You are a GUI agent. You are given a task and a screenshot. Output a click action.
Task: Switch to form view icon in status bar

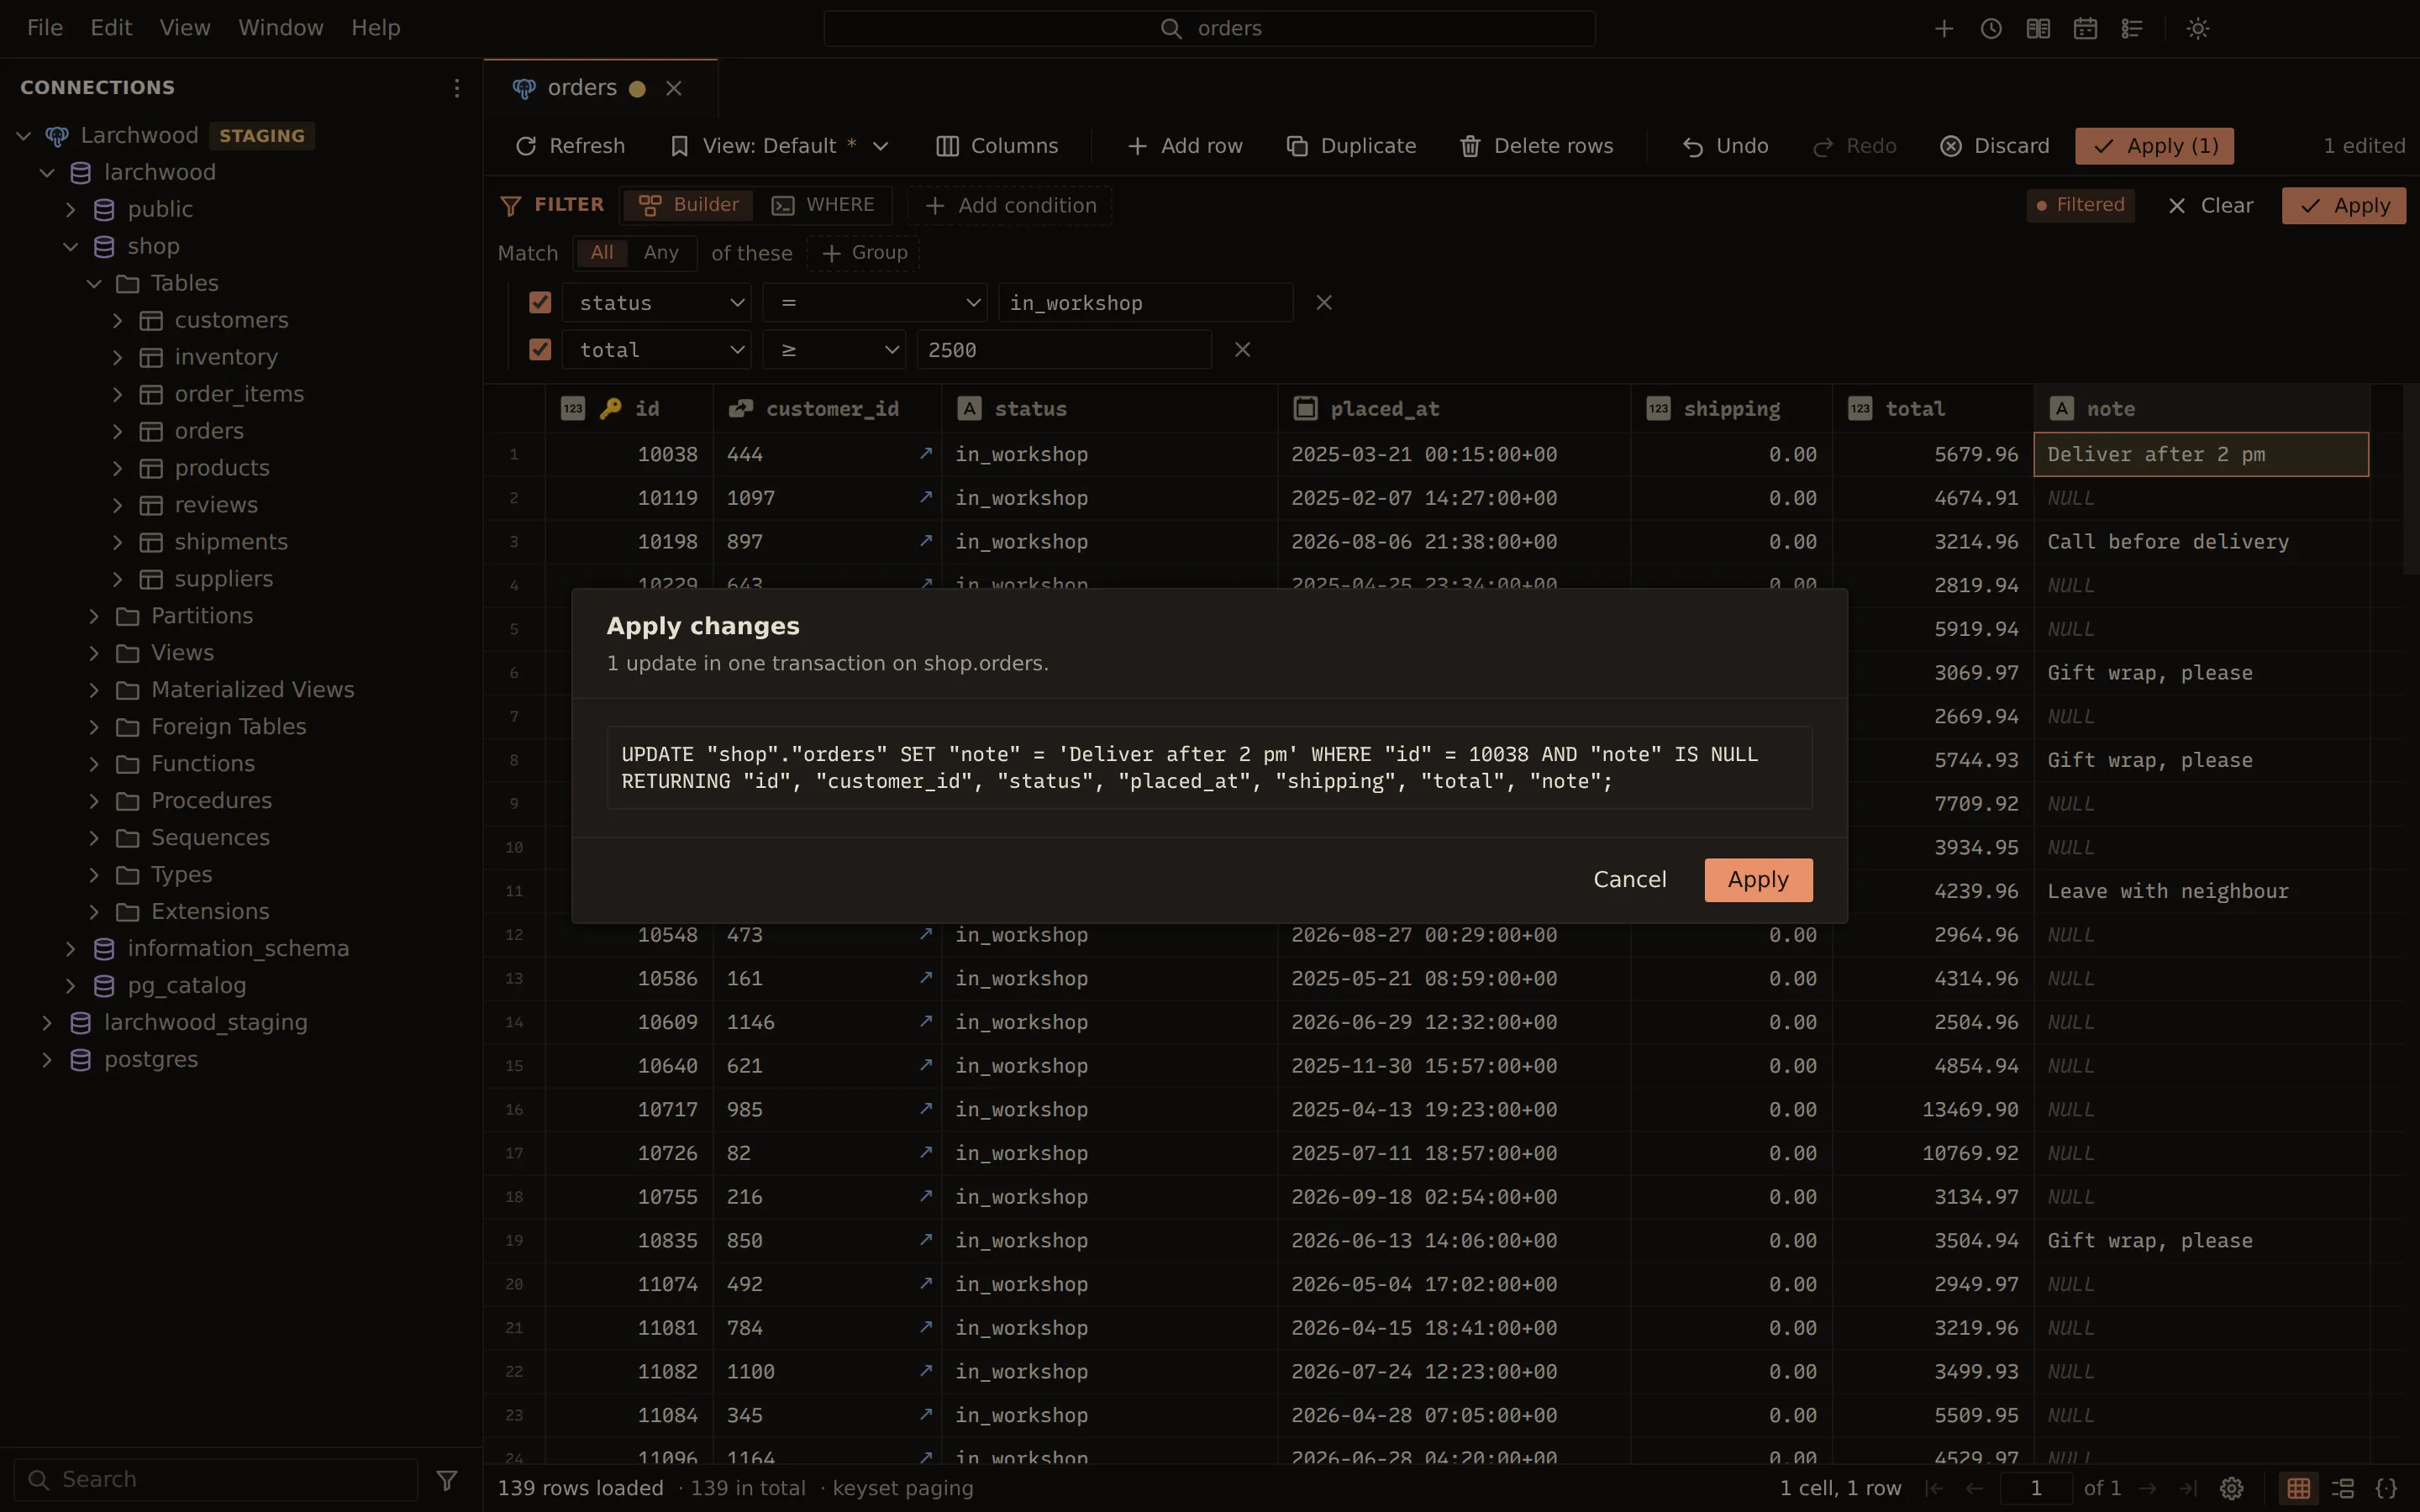[x=2343, y=1488]
